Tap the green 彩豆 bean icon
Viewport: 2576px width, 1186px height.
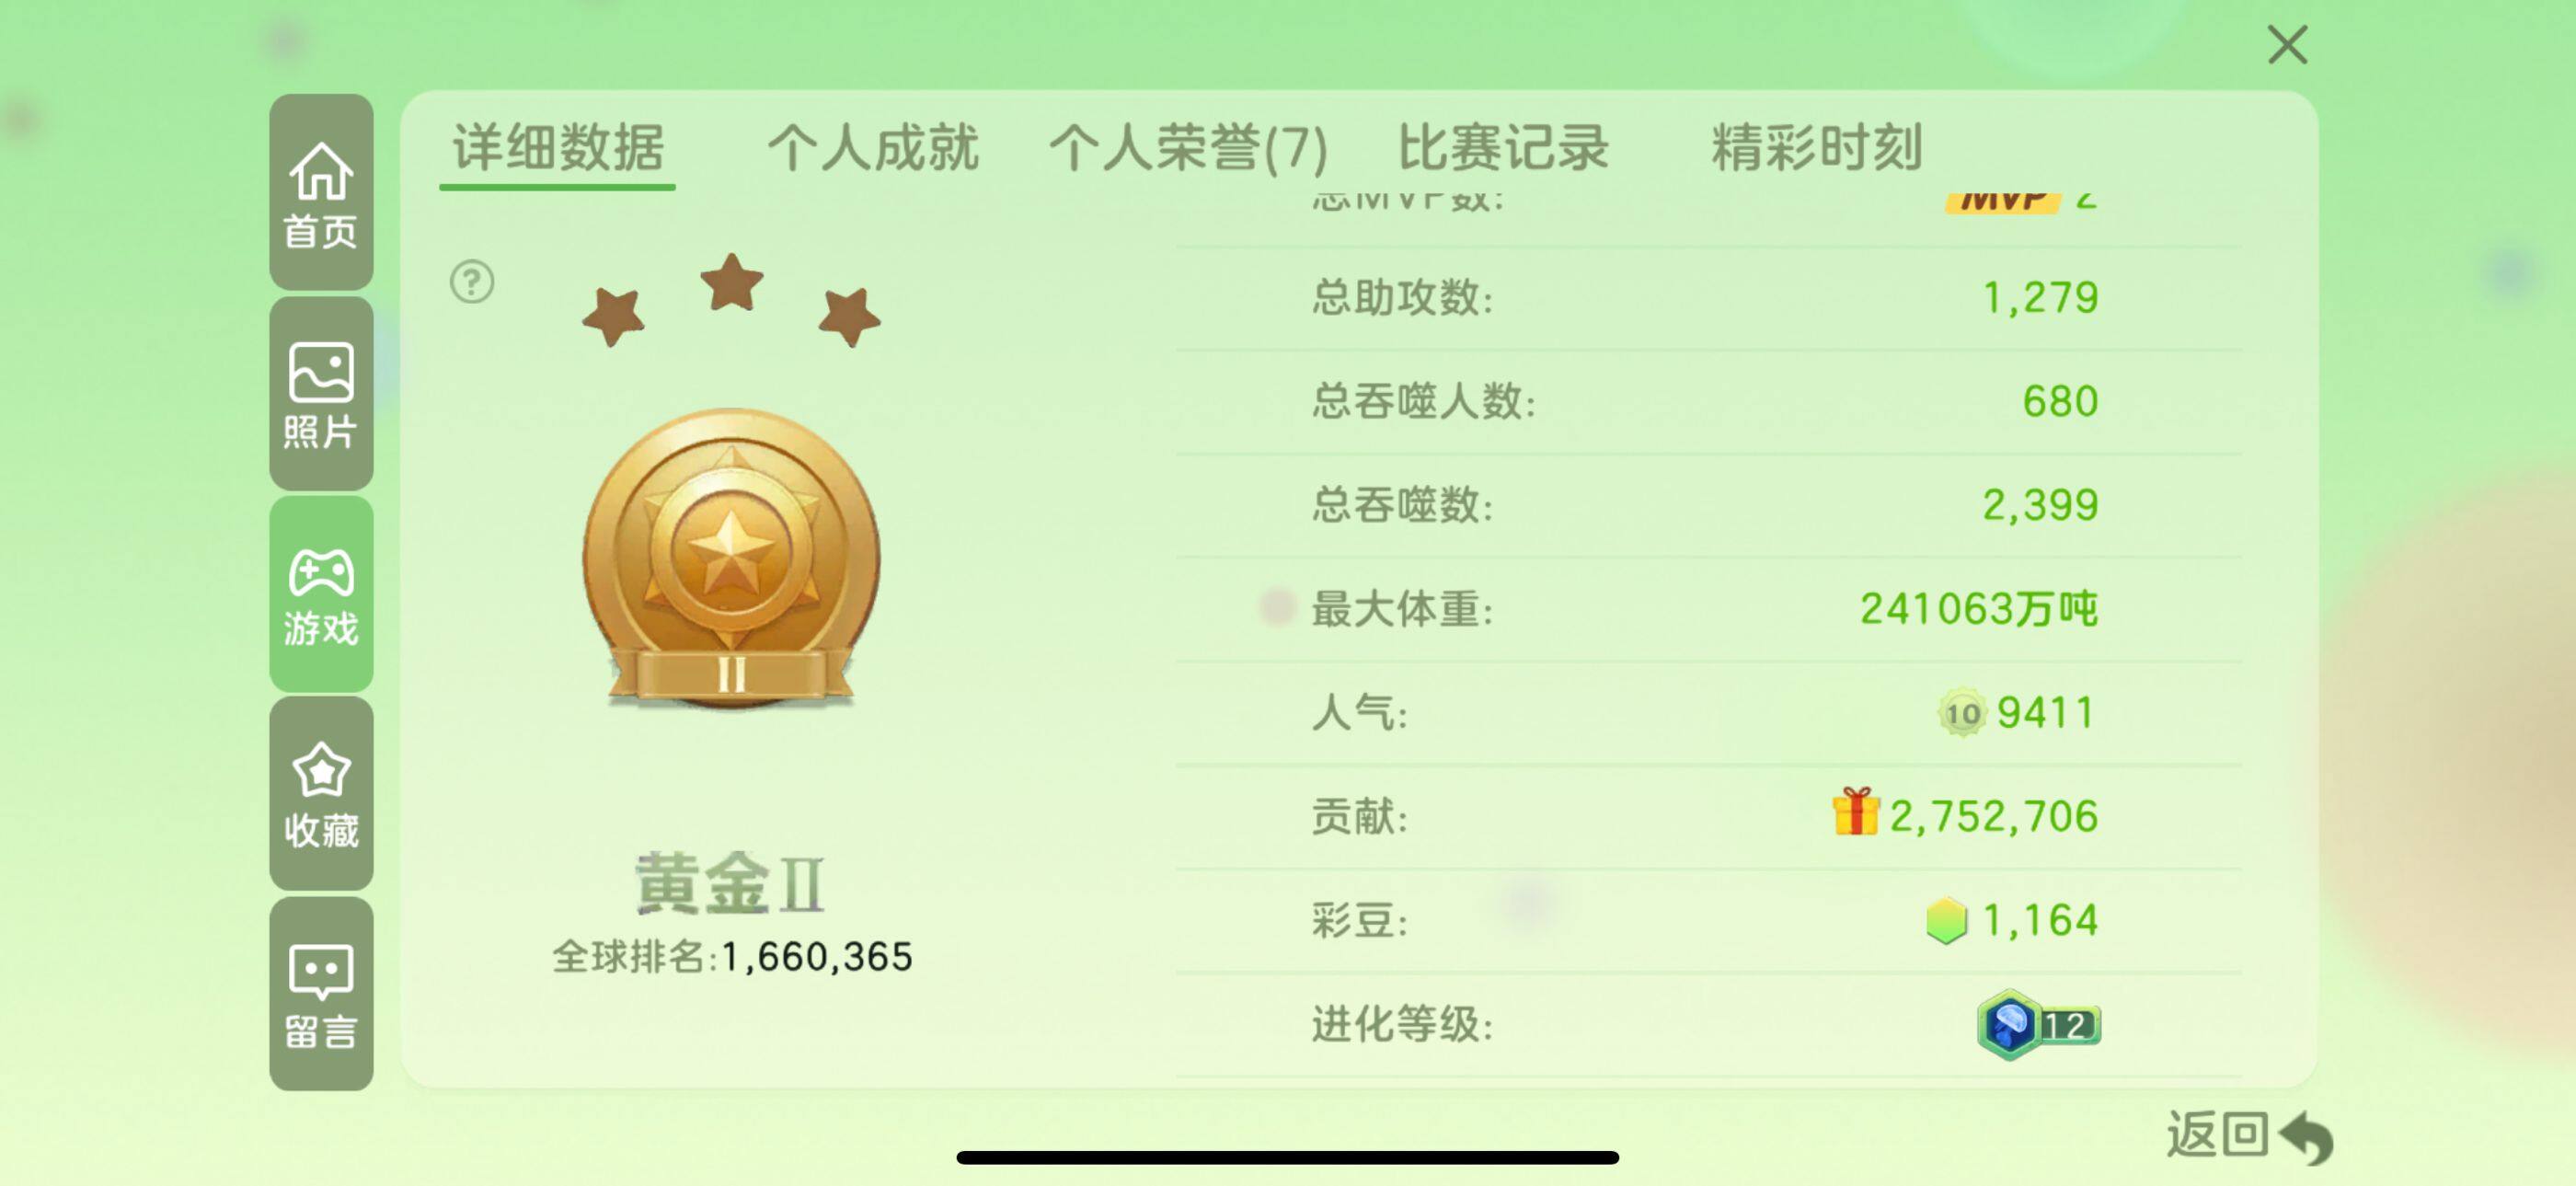(1946, 920)
